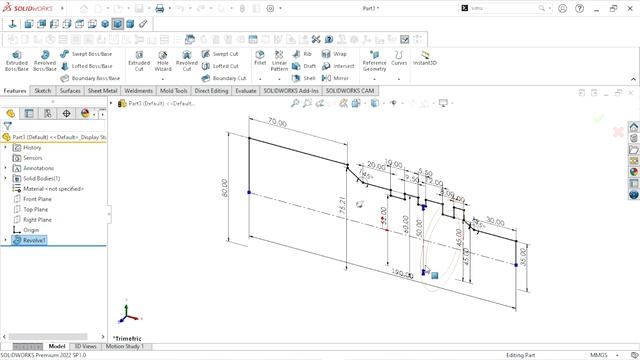Image resolution: width=640 pixels, height=360 pixels.
Task: Select the Extruded Cut tool
Action: (139, 61)
